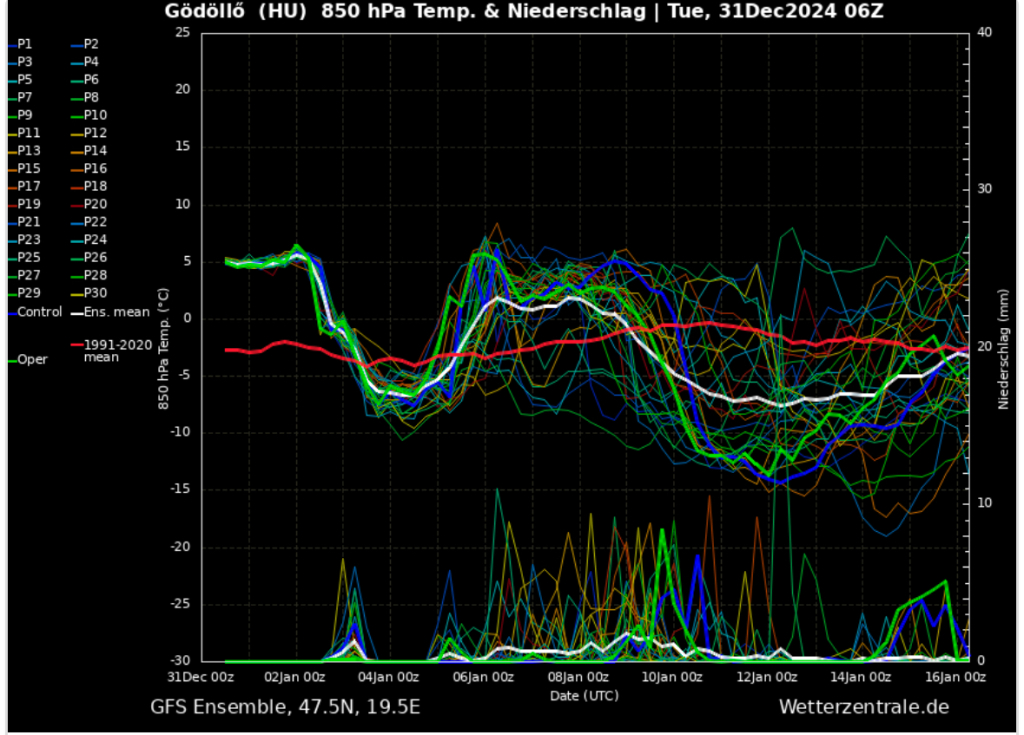This screenshot has width=1024, height=735.
Task: Click the P15 legend entry
Action: 29,168
